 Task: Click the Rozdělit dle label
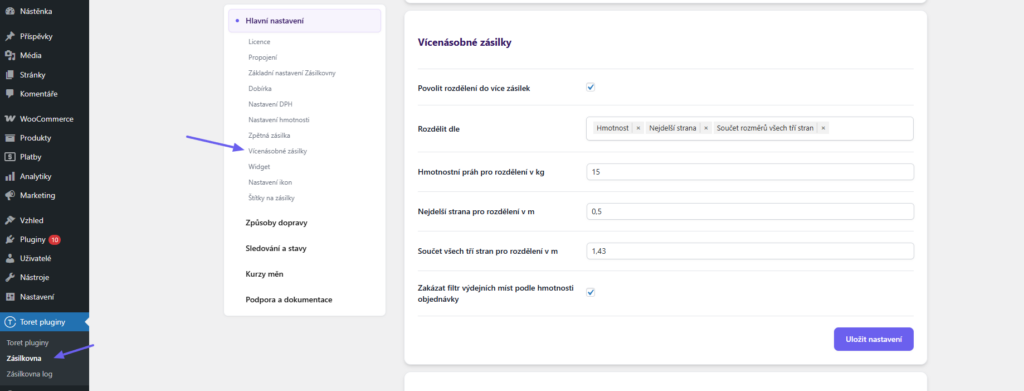439,129
